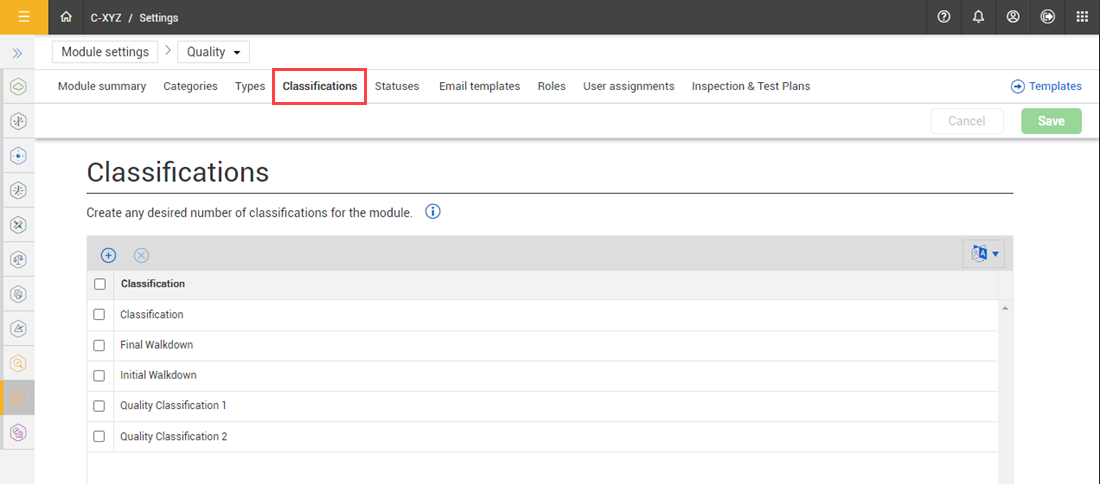Screen dimensions: 1100x484
Task: Click the logout arrow icon
Action: (x=1047, y=17)
